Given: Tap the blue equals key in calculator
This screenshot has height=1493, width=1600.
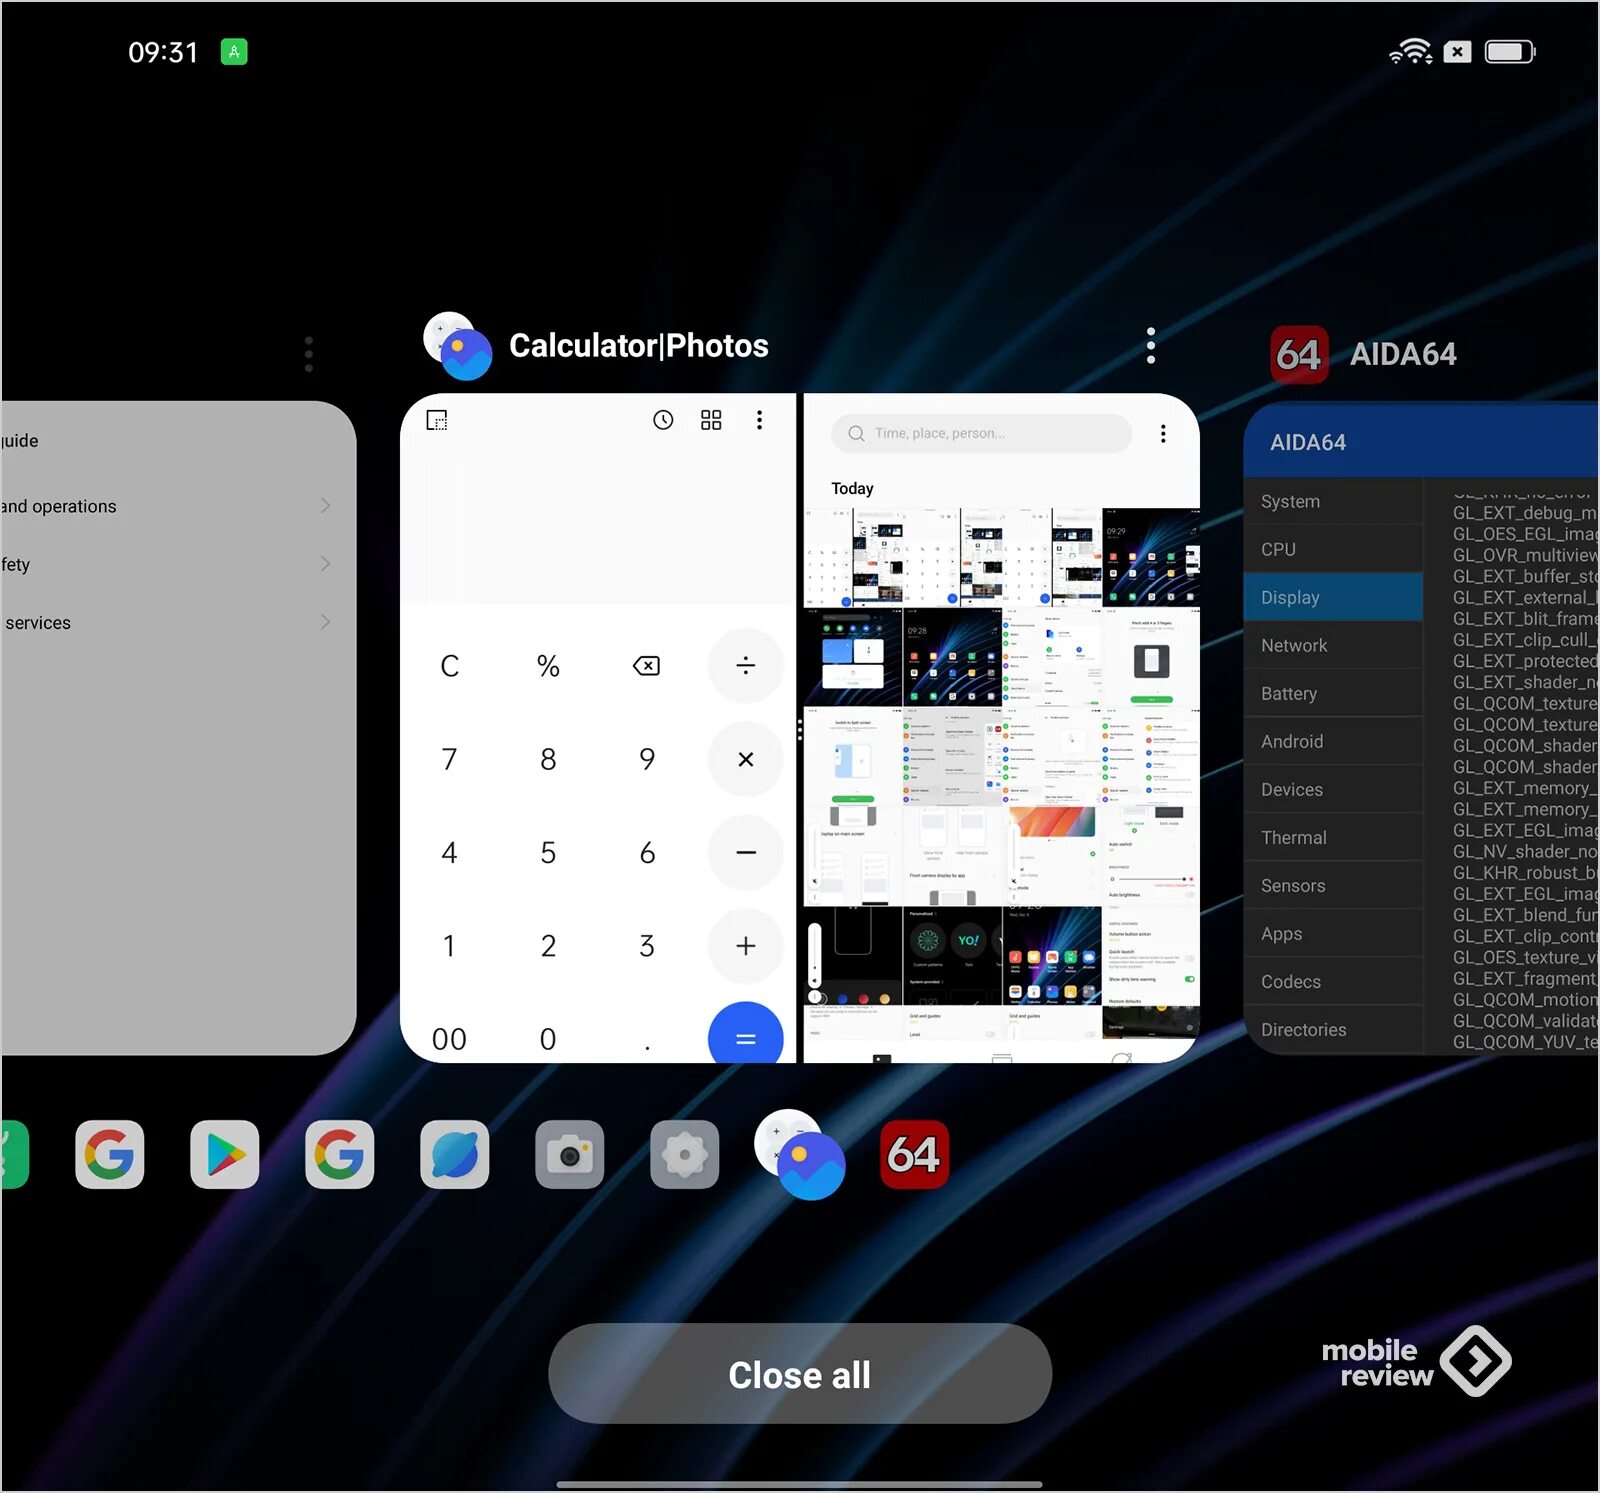Looking at the screenshot, I should click(x=745, y=1034).
